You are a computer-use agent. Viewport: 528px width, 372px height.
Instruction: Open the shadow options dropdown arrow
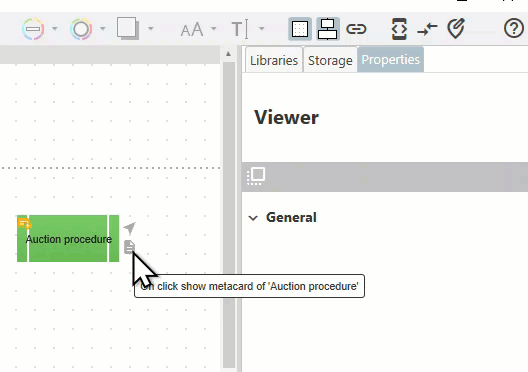pos(151,29)
